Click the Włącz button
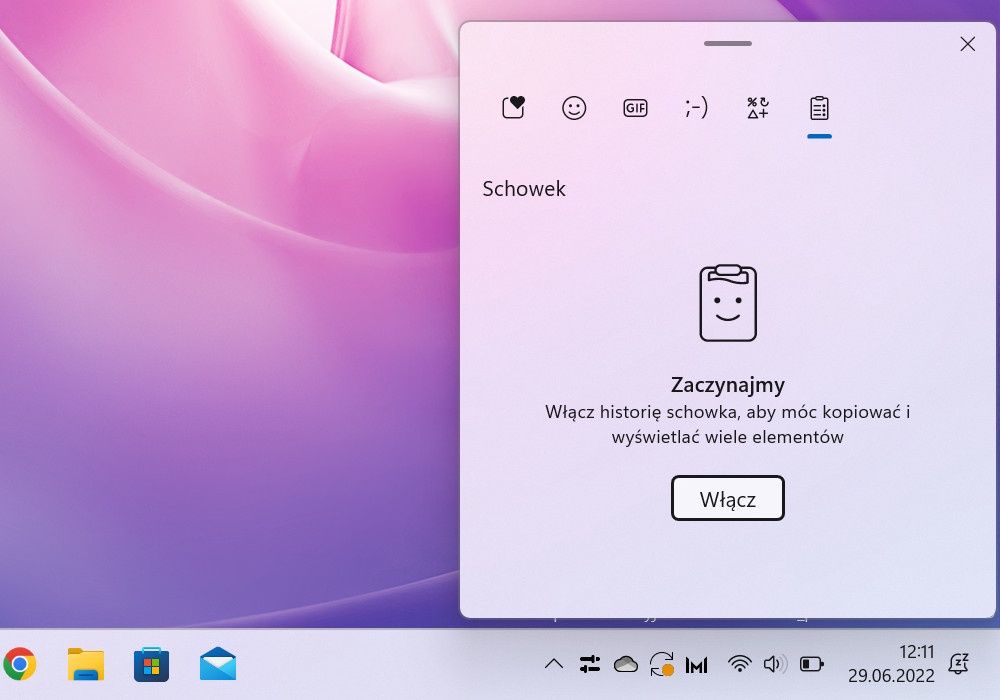Viewport: 1000px width, 700px height. coord(728,499)
